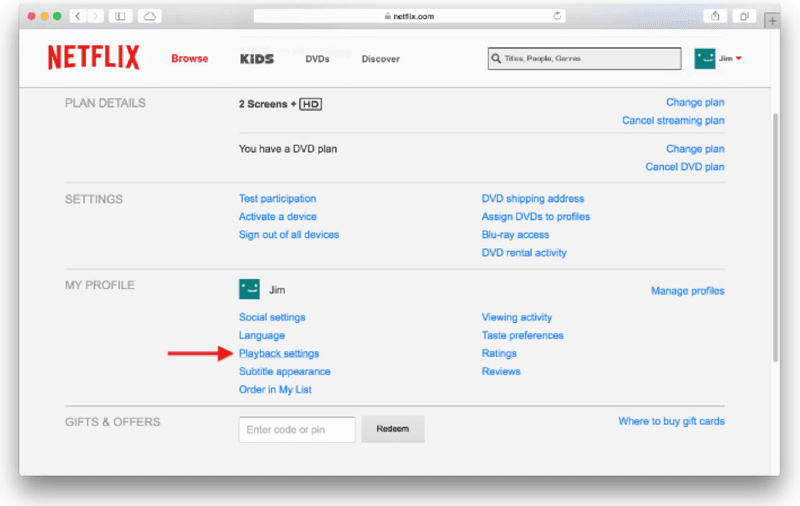Open DVD rental activity link

click(x=524, y=253)
